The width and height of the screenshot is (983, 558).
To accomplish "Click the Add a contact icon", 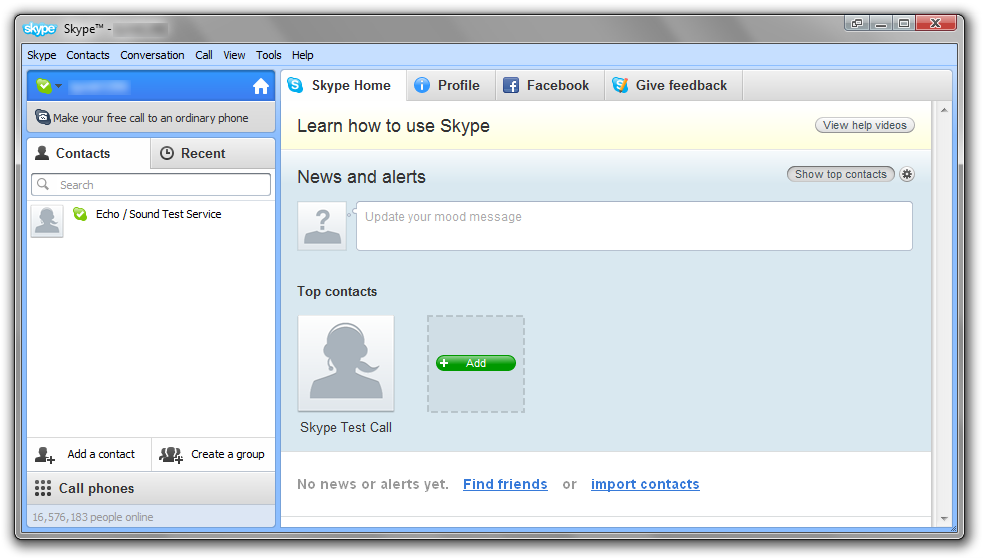I will click(x=46, y=454).
